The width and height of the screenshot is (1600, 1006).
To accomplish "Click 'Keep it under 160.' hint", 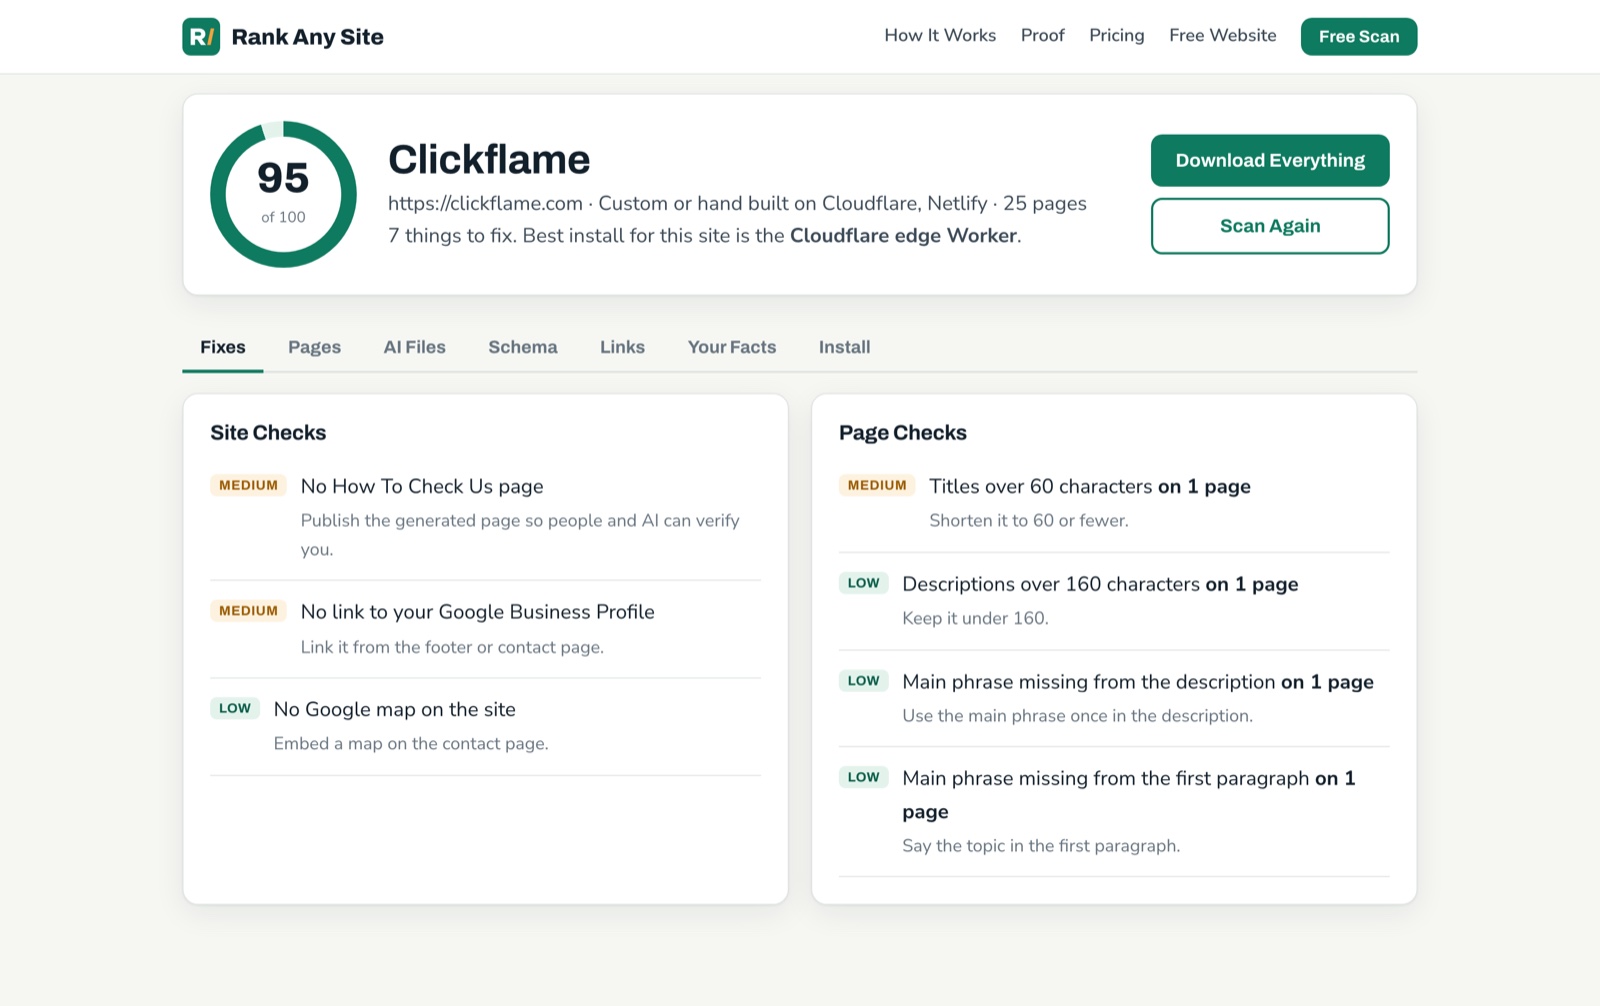I will pos(975,619).
